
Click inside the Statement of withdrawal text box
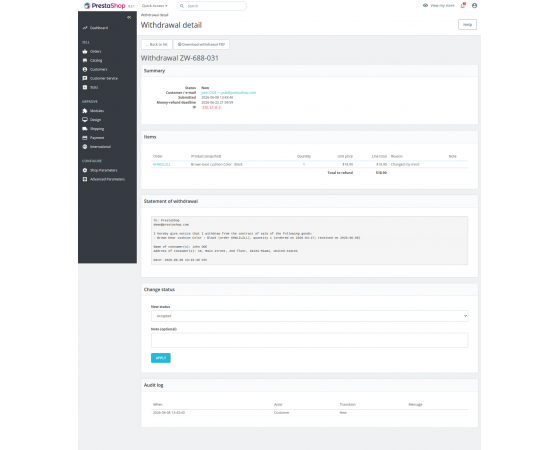[309, 240]
